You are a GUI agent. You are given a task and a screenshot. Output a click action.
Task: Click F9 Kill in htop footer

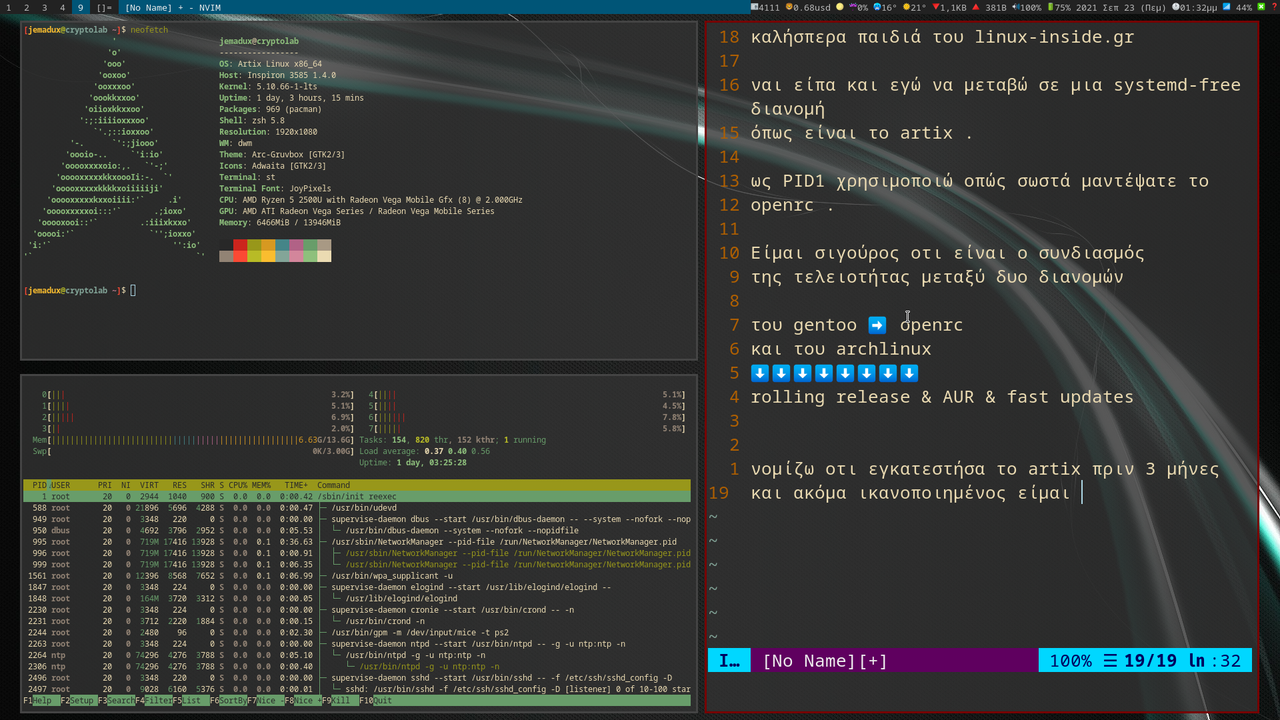(340, 701)
